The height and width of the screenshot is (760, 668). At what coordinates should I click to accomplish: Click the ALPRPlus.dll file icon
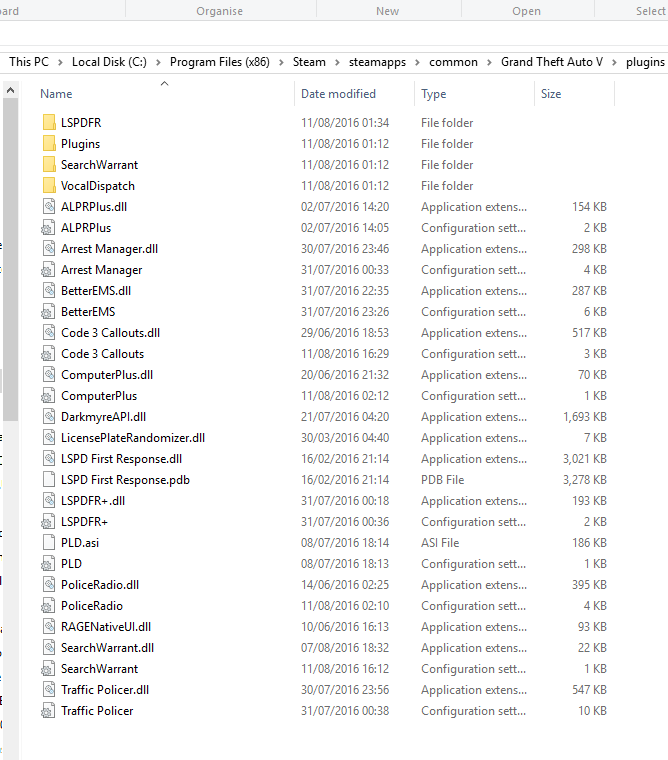point(49,206)
